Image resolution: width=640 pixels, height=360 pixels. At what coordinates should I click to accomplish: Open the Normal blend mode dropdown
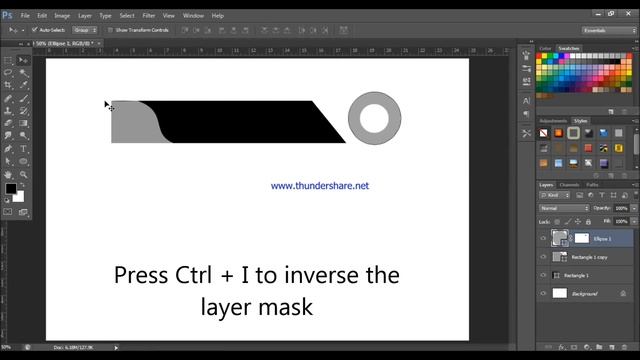point(564,208)
